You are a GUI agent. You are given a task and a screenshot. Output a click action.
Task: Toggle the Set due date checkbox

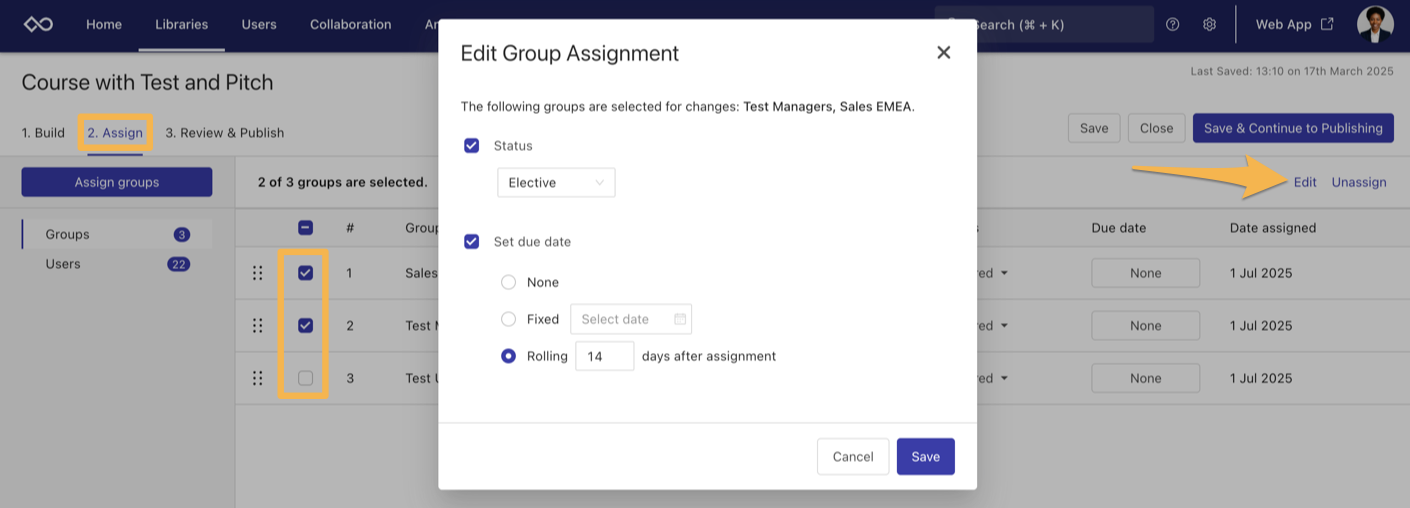tap(472, 242)
